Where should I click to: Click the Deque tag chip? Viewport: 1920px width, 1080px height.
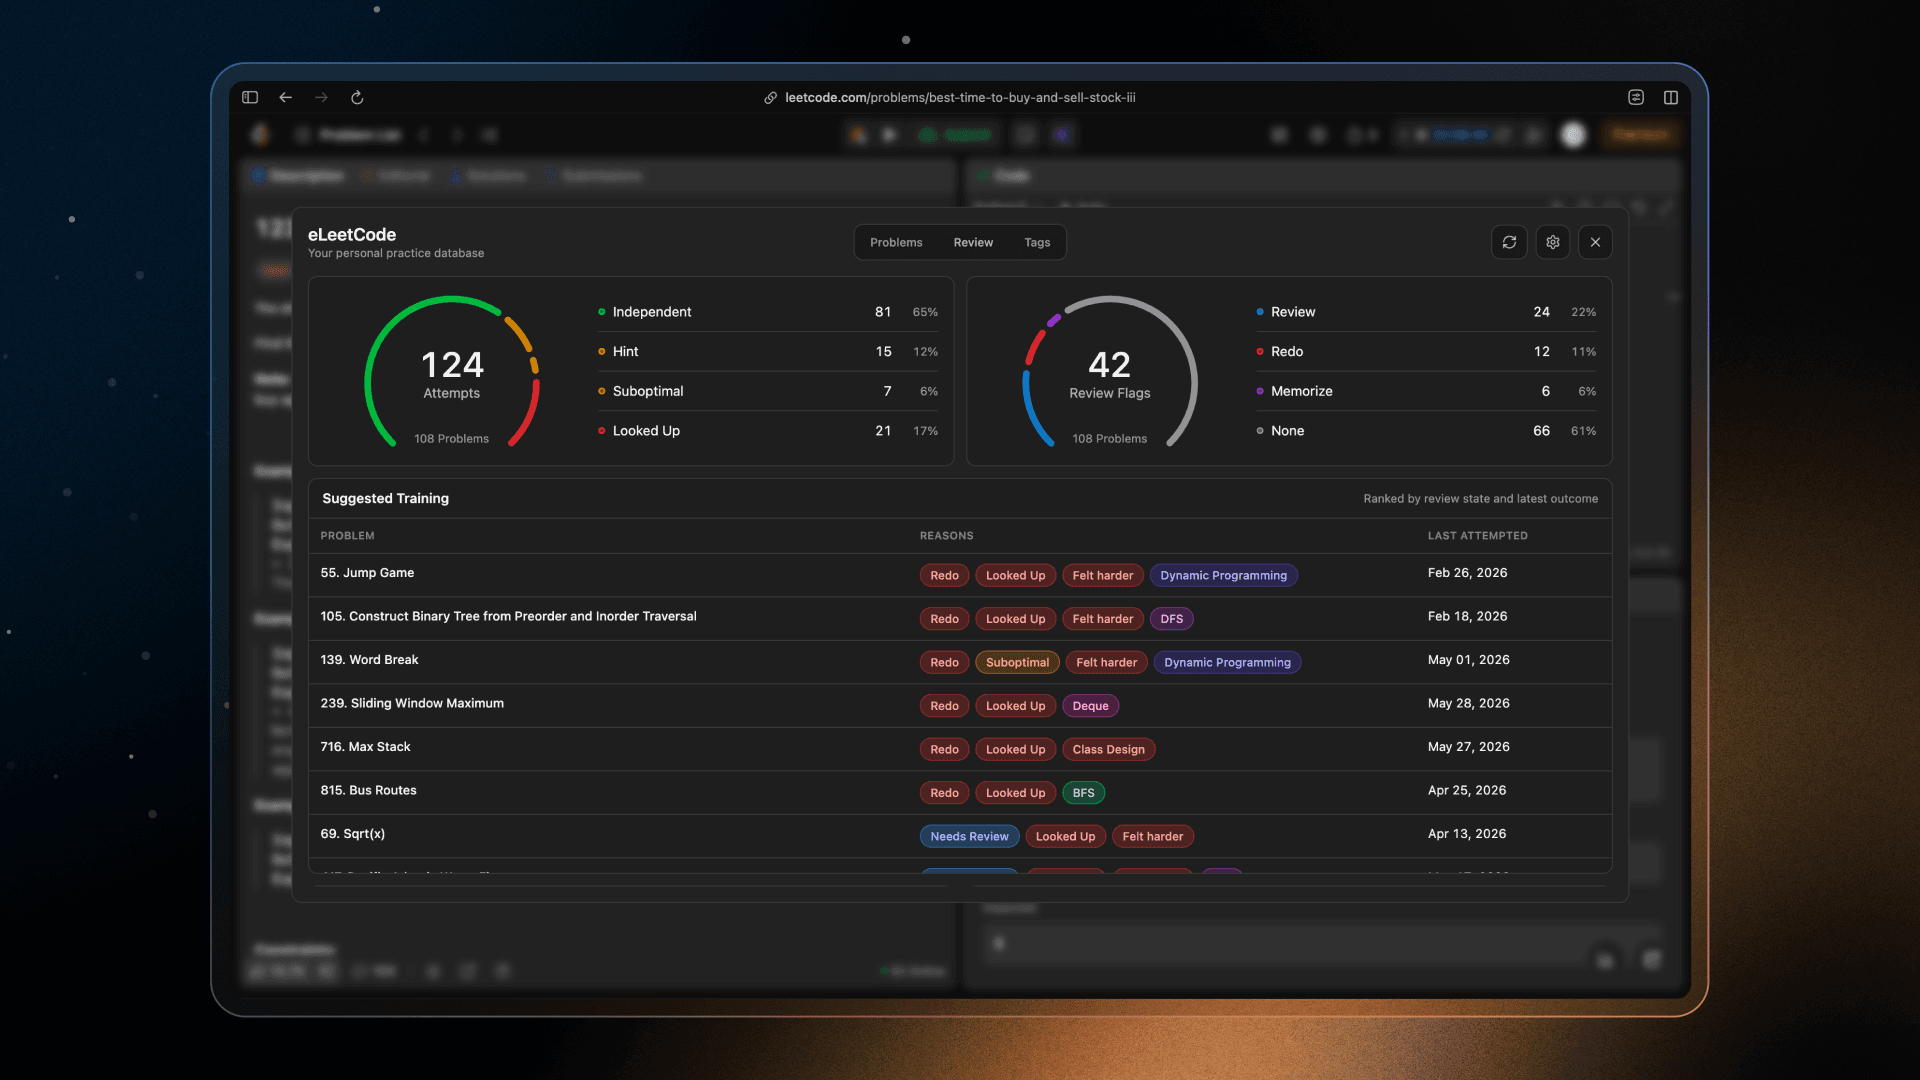[x=1090, y=706]
